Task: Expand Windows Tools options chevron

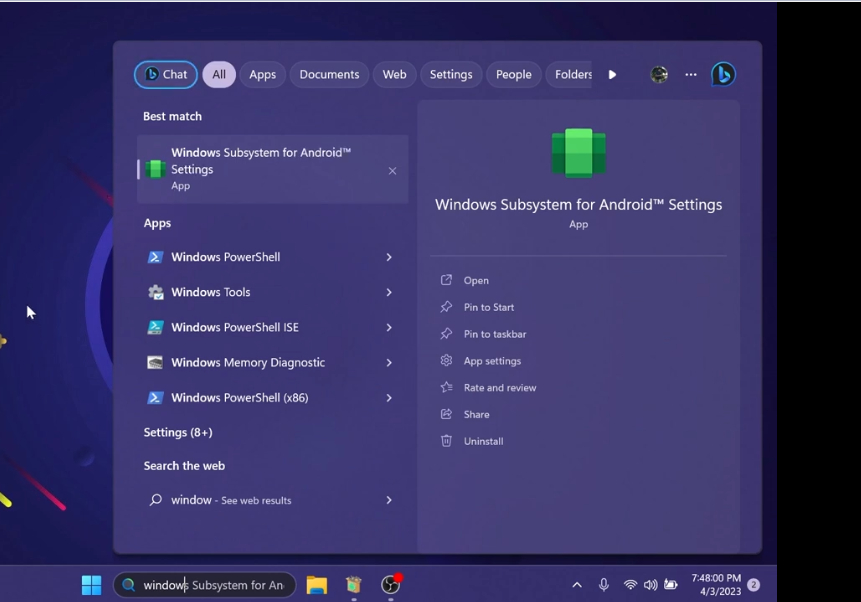Action: pos(389,292)
